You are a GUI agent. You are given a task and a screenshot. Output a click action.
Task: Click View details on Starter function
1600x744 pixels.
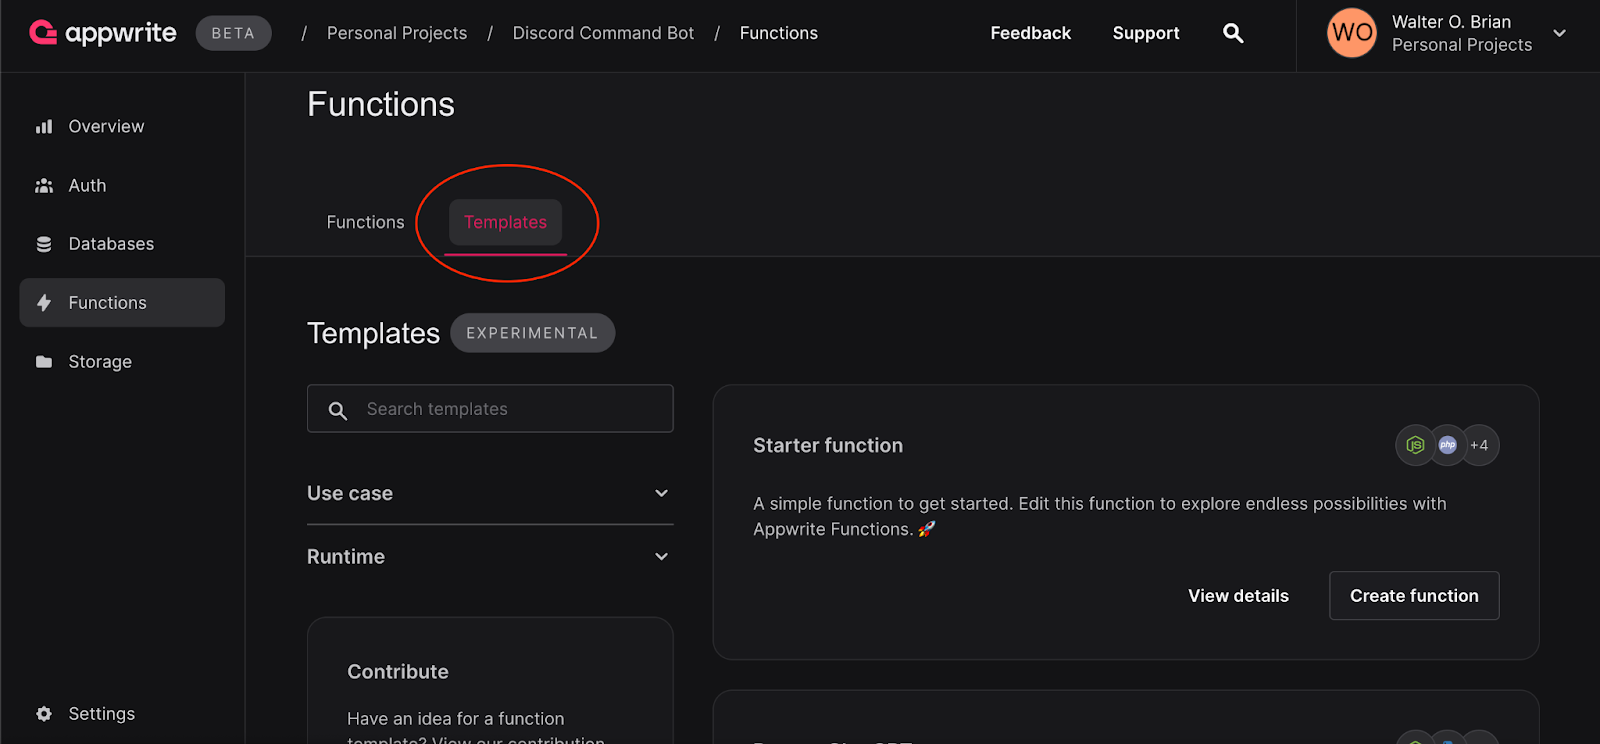click(1238, 596)
